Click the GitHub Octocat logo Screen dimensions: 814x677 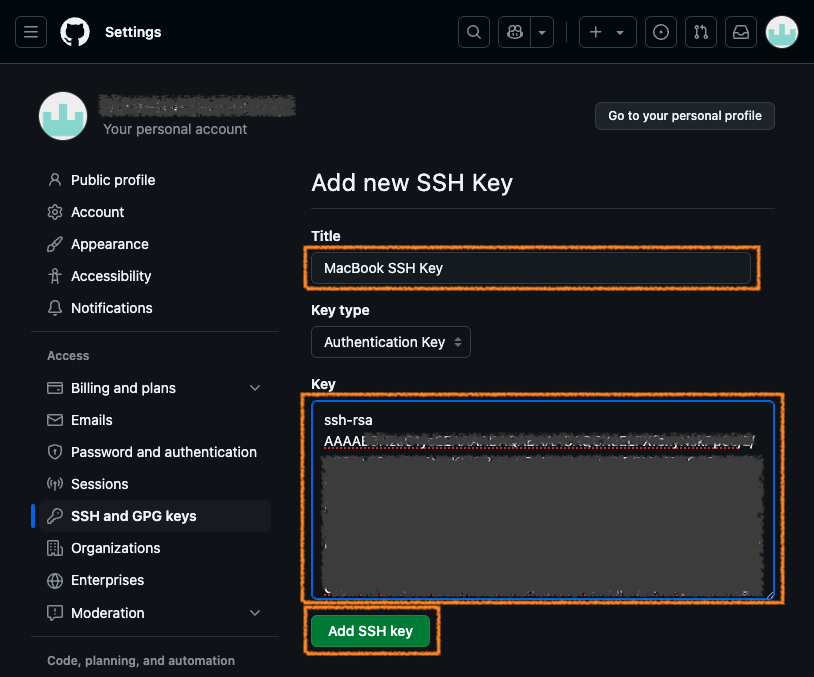click(x=75, y=32)
